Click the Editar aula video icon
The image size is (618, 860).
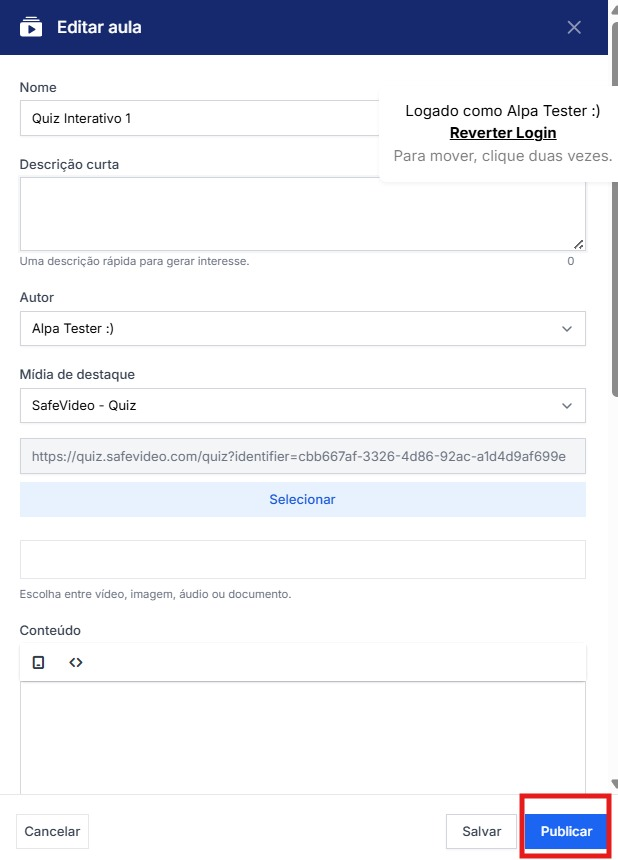pyautogui.click(x=31, y=27)
